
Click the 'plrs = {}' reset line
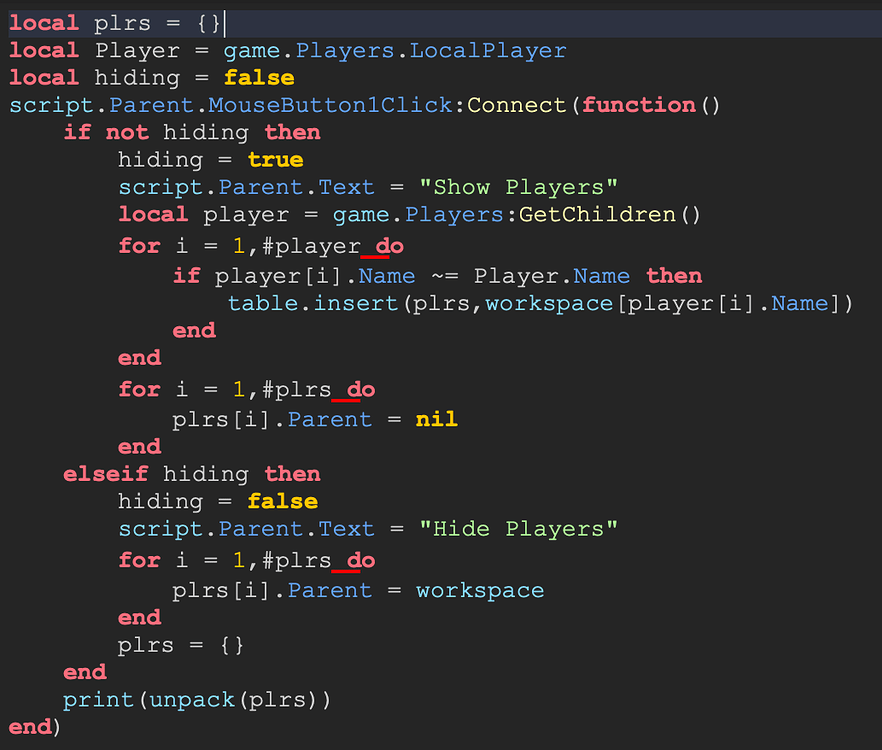(x=181, y=645)
